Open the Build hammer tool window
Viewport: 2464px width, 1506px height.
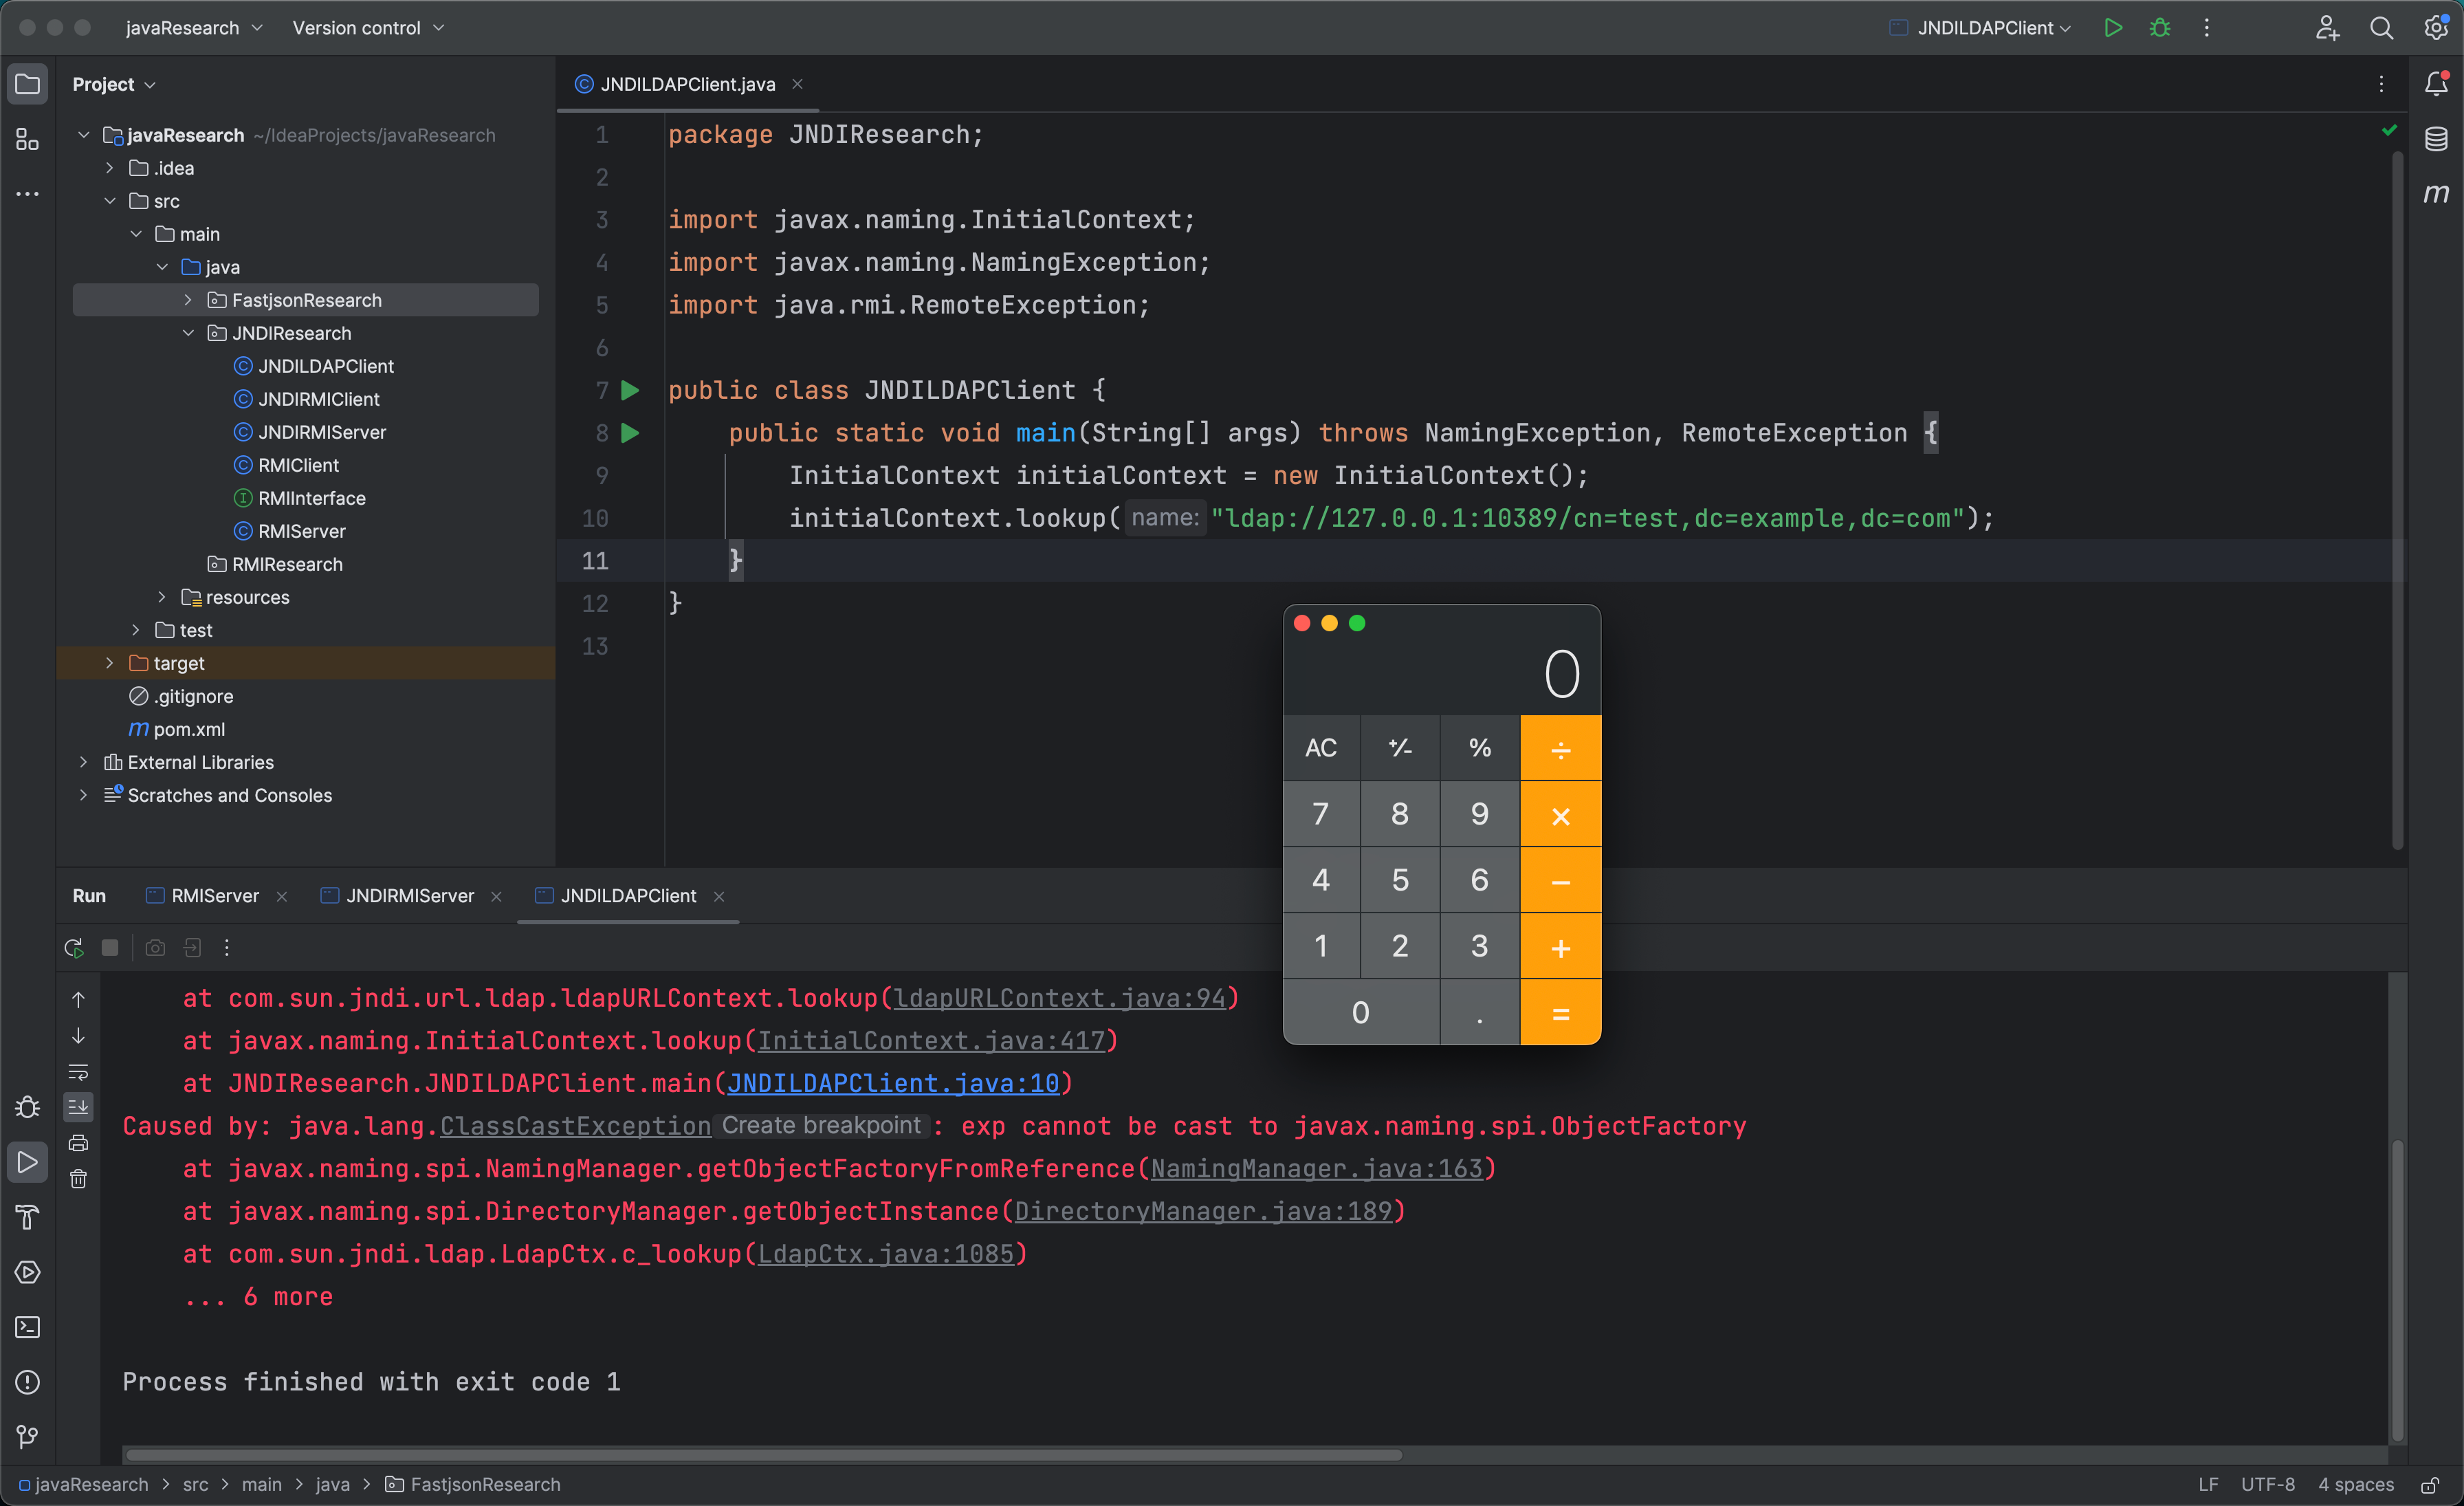coord(28,1218)
